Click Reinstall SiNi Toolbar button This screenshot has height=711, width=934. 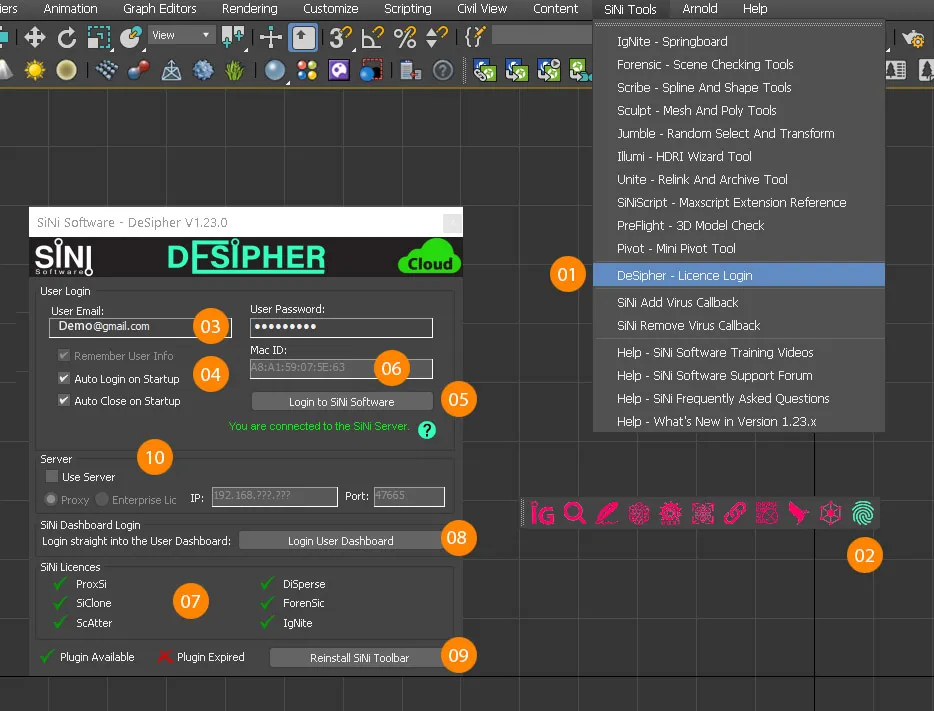359,657
